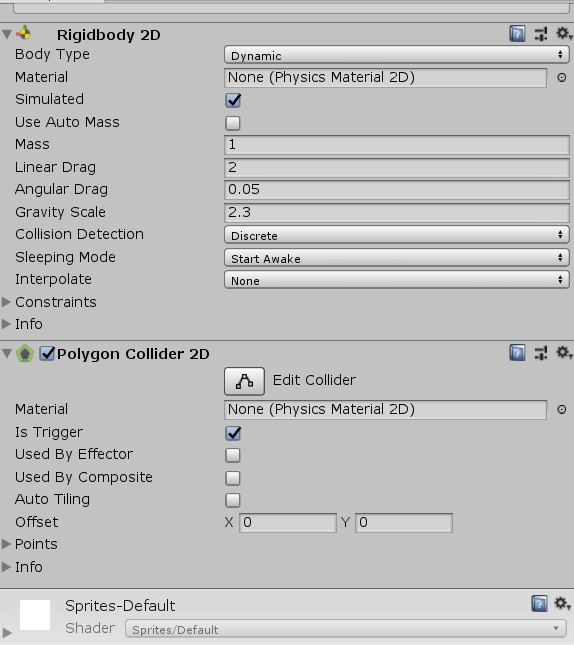574x645 pixels.
Task: Enable Used By Effector checkbox
Action: [233, 455]
